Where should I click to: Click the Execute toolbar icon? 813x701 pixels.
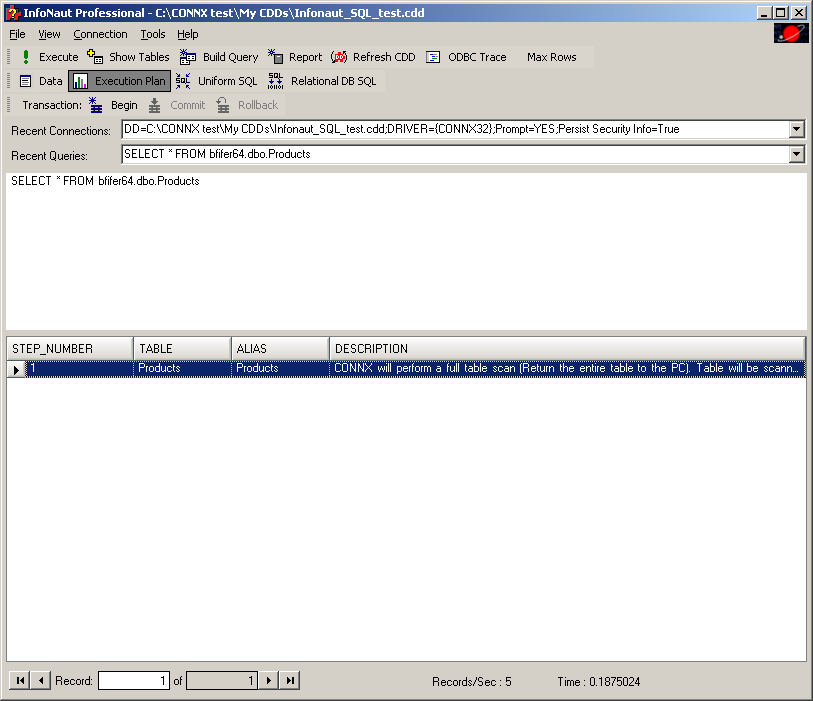click(x=26, y=57)
